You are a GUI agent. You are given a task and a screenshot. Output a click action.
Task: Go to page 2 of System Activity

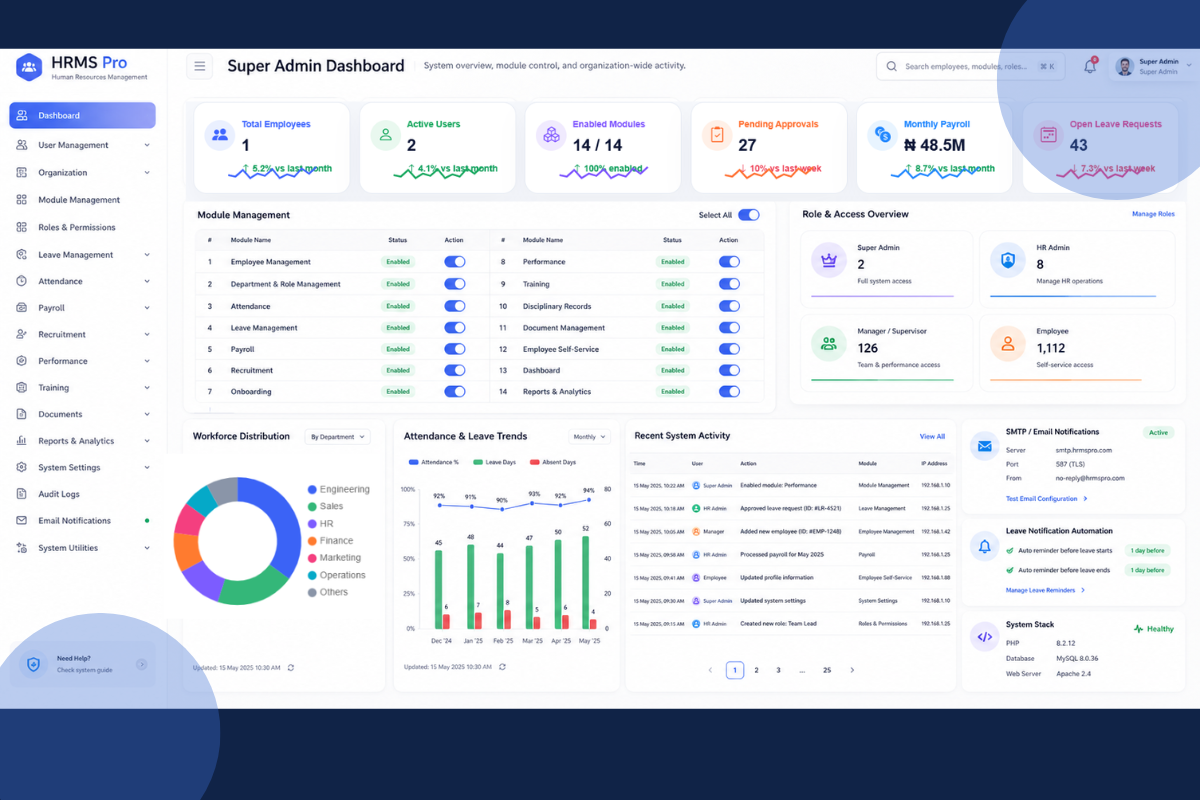point(756,670)
